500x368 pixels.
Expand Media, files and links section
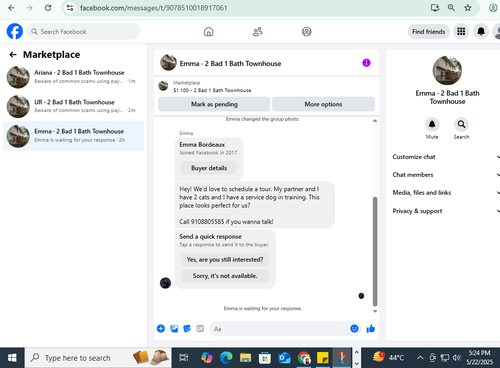click(446, 193)
